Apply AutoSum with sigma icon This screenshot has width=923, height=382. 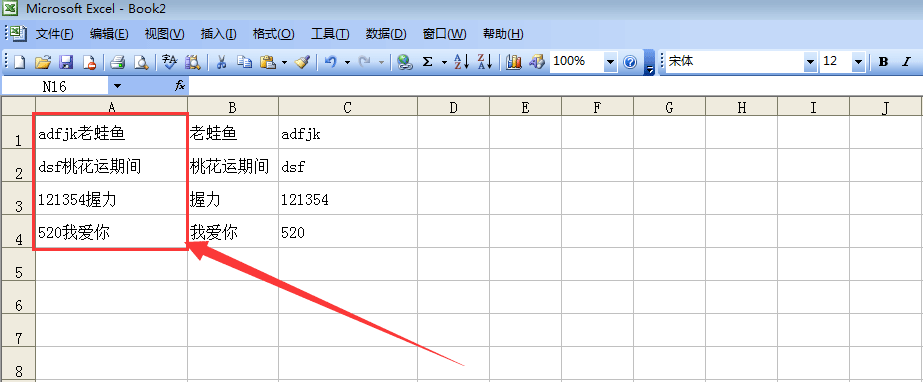[428, 62]
